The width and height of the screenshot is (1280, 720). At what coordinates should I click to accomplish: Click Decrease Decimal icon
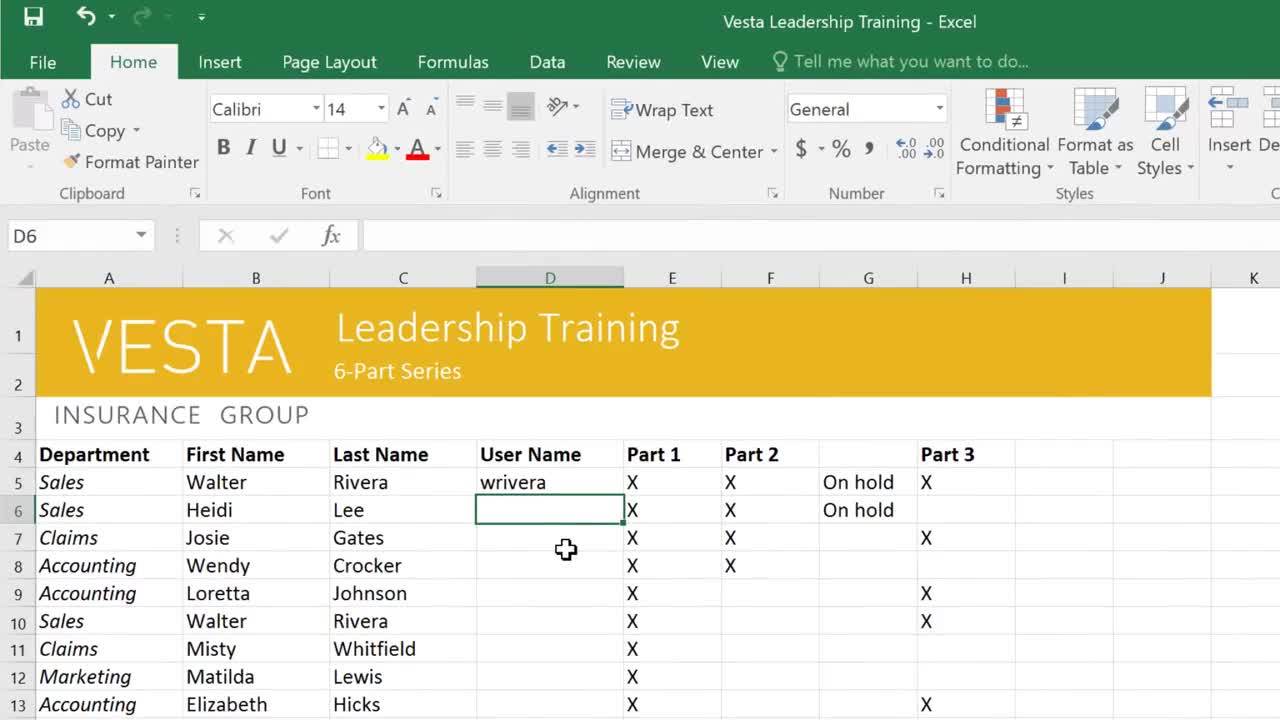pos(934,149)
